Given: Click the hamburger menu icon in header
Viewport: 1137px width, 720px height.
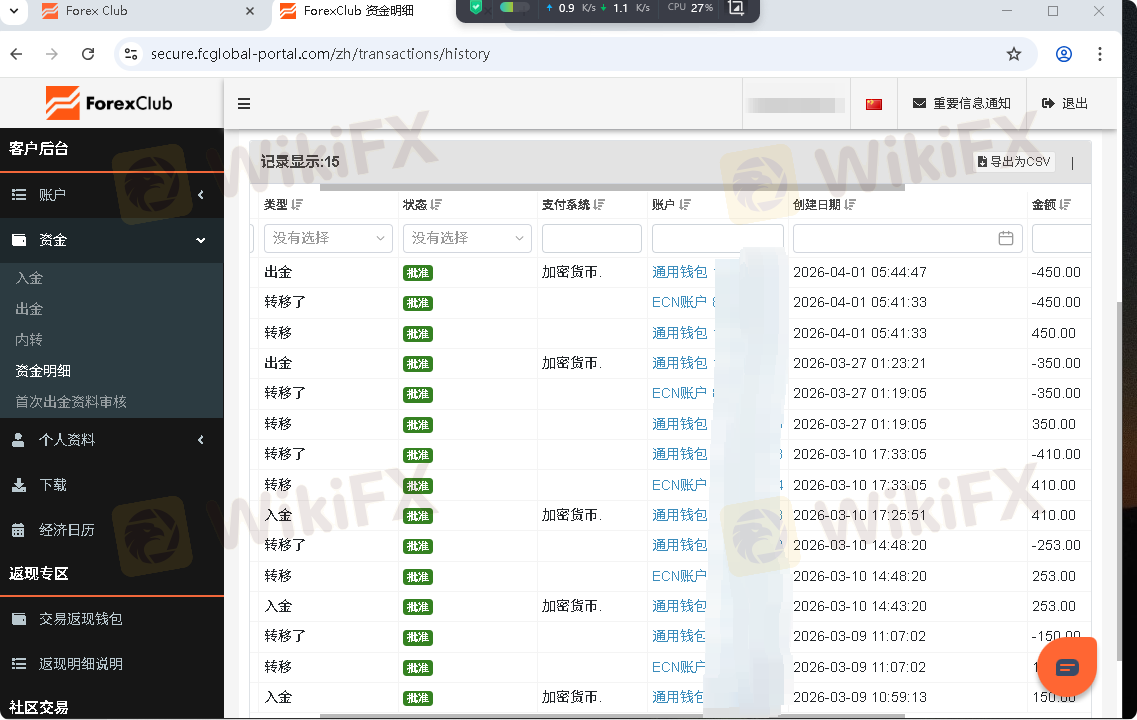Looking at the screenshot, I should [244, 104].
